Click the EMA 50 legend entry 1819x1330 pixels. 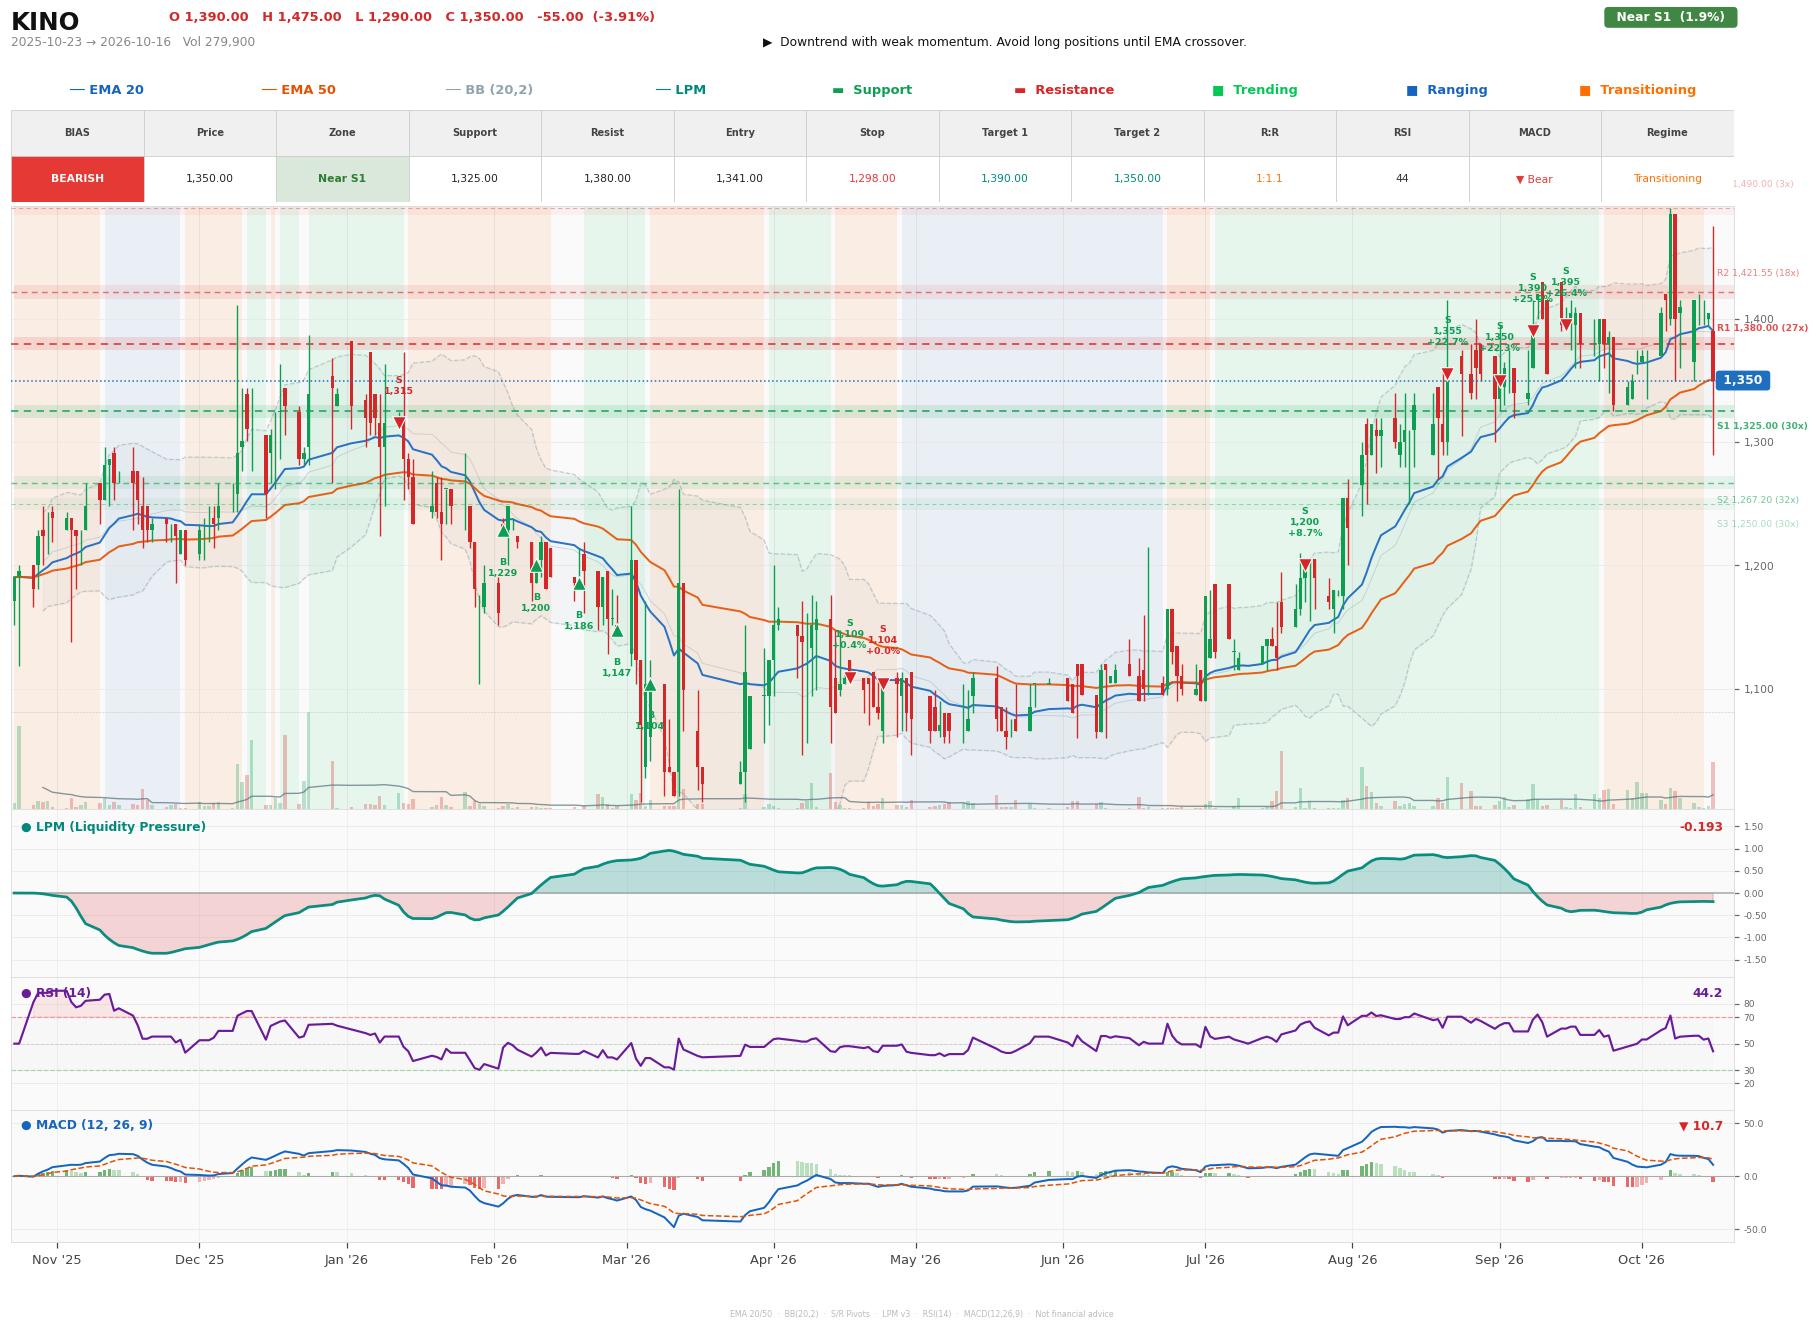[x=298, y=90]
